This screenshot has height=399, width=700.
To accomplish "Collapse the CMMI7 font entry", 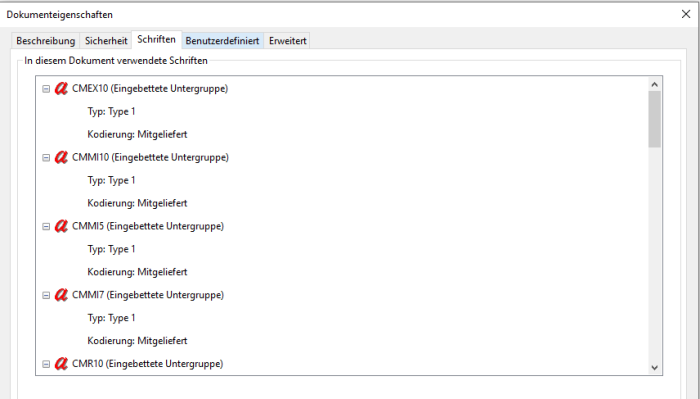I will (x=46, y=295).
